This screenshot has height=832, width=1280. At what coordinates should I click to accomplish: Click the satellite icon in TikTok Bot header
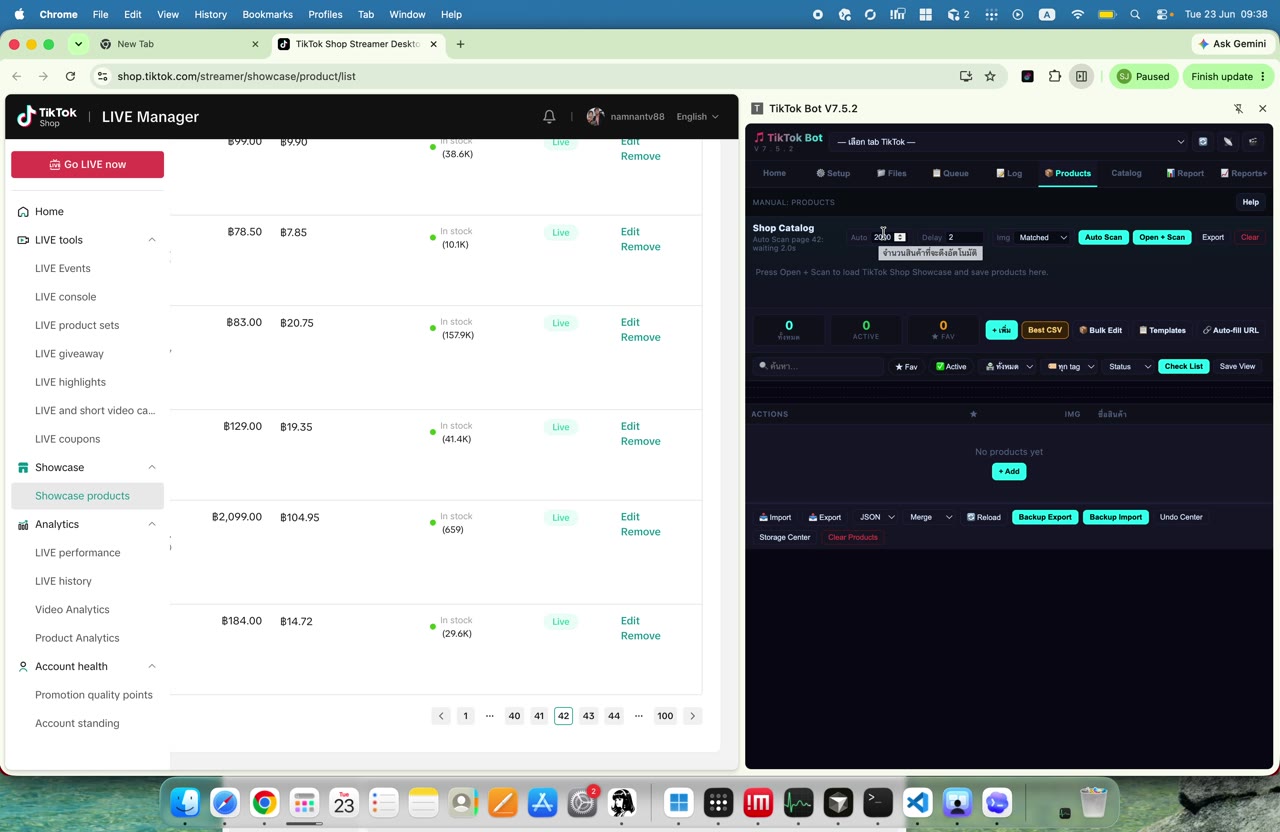click(1228, 142)
